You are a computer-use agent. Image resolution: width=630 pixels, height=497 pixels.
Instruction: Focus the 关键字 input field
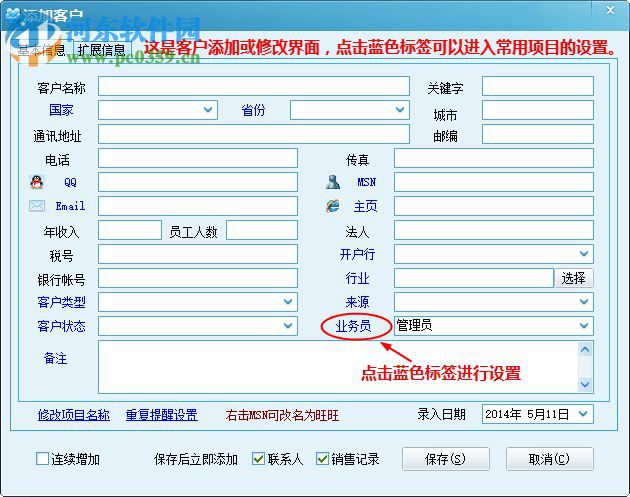(538, 86)
